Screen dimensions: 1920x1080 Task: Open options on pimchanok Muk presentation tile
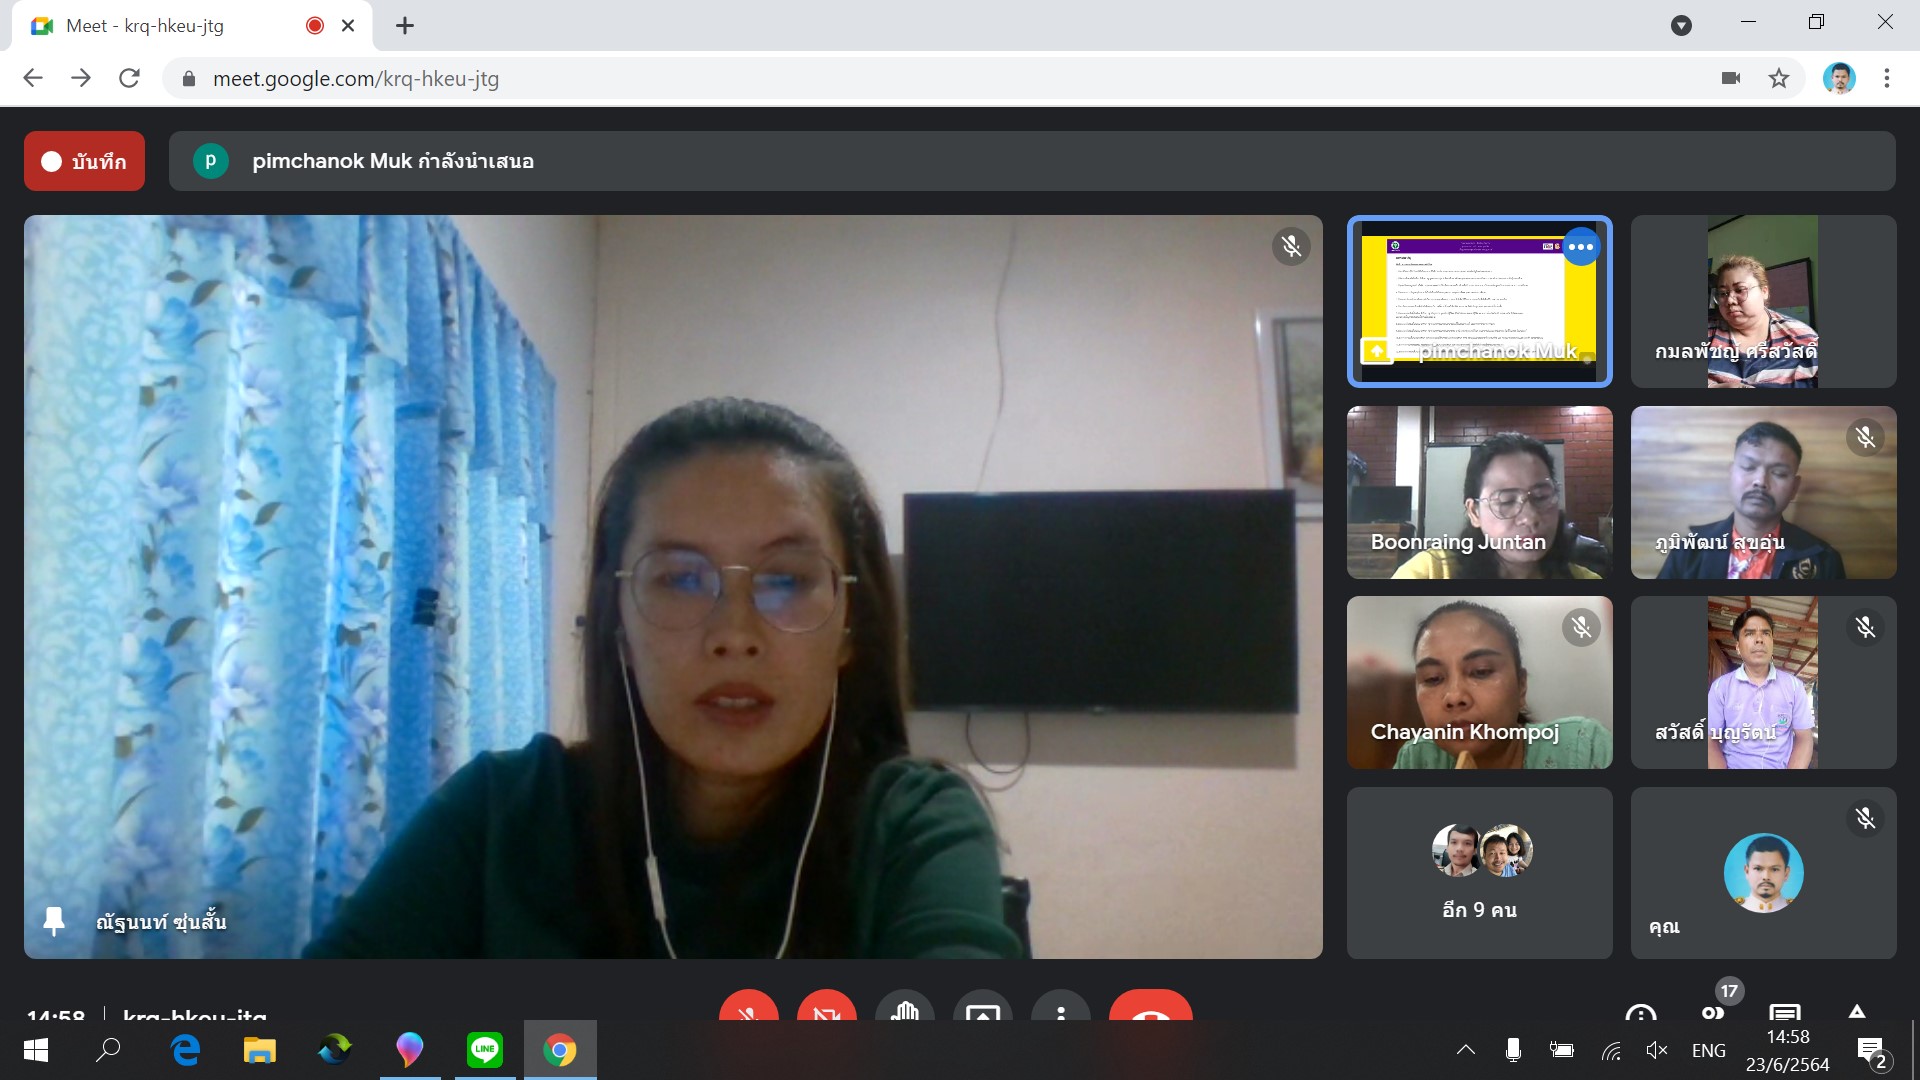tap(1580, 247)
